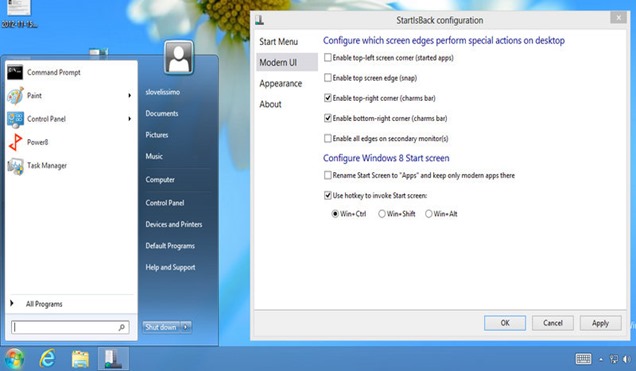Open the Shut down options arrow
The height and width of the screenshot is (371, 636).
[x=186, y=327]
